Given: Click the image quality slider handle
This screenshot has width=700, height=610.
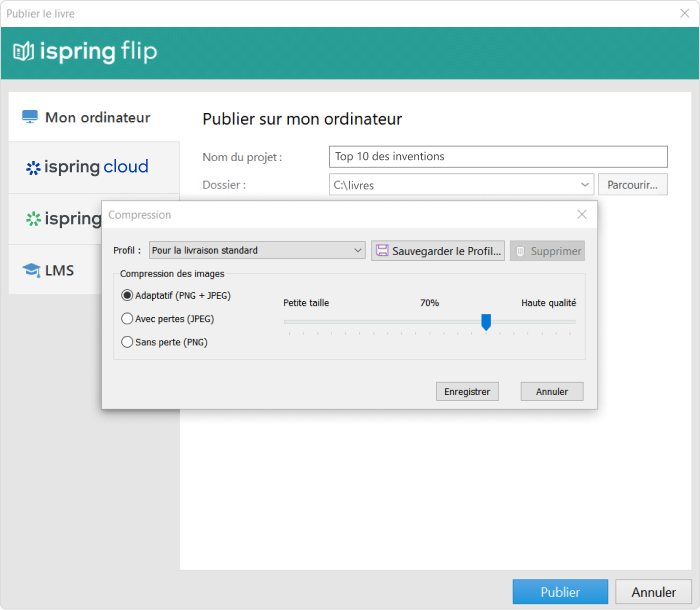Looking at the screenshot, I should pos(486,322).
